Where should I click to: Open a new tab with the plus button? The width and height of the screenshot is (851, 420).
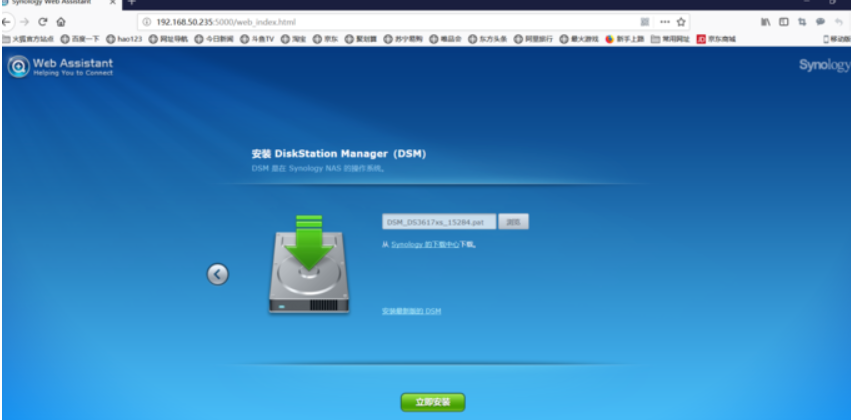tap(131, 2)
